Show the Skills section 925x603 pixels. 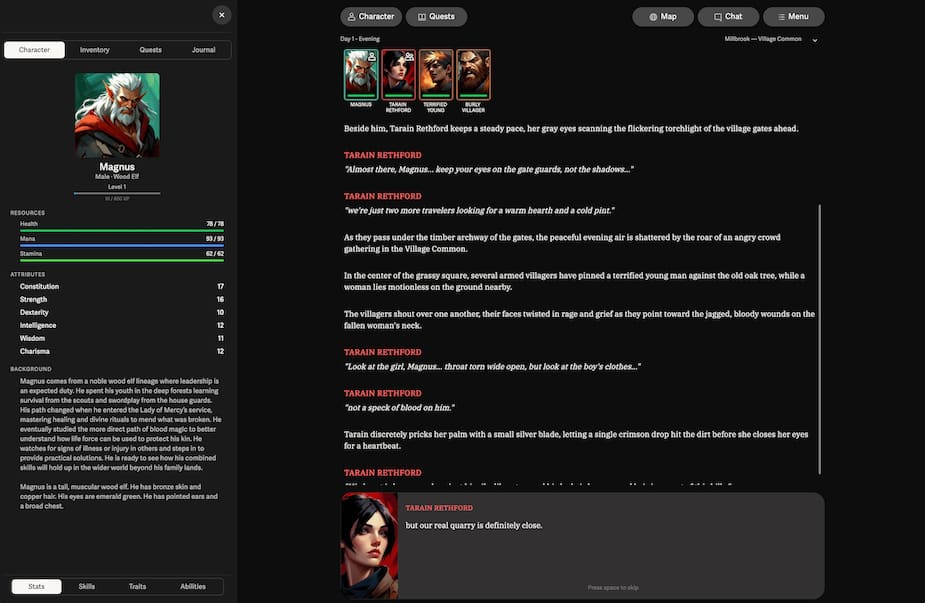[x=87, y=586]
